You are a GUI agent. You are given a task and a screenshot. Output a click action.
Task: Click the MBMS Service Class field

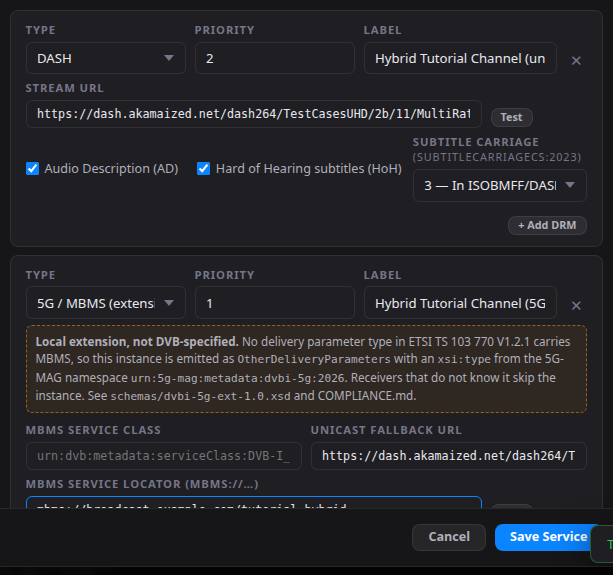point(164,456)
